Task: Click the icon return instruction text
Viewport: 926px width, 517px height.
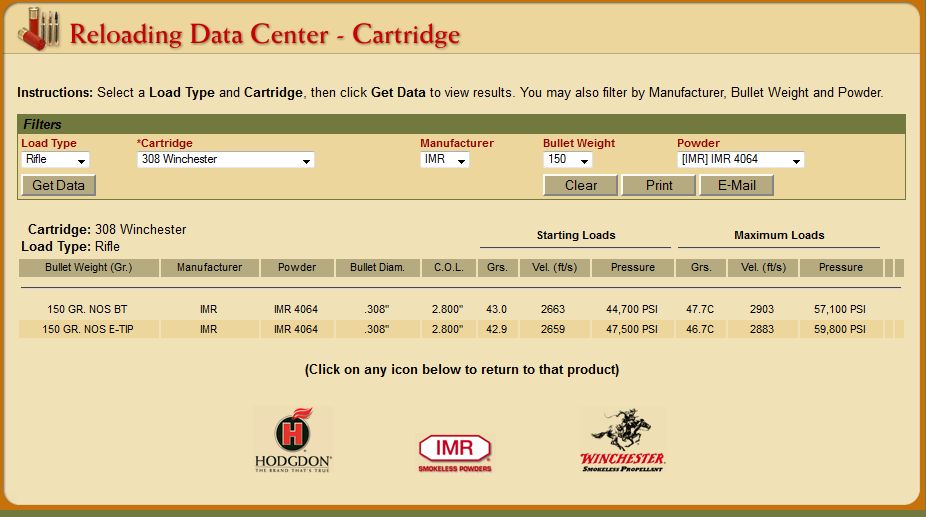Action: pos(462,370)
